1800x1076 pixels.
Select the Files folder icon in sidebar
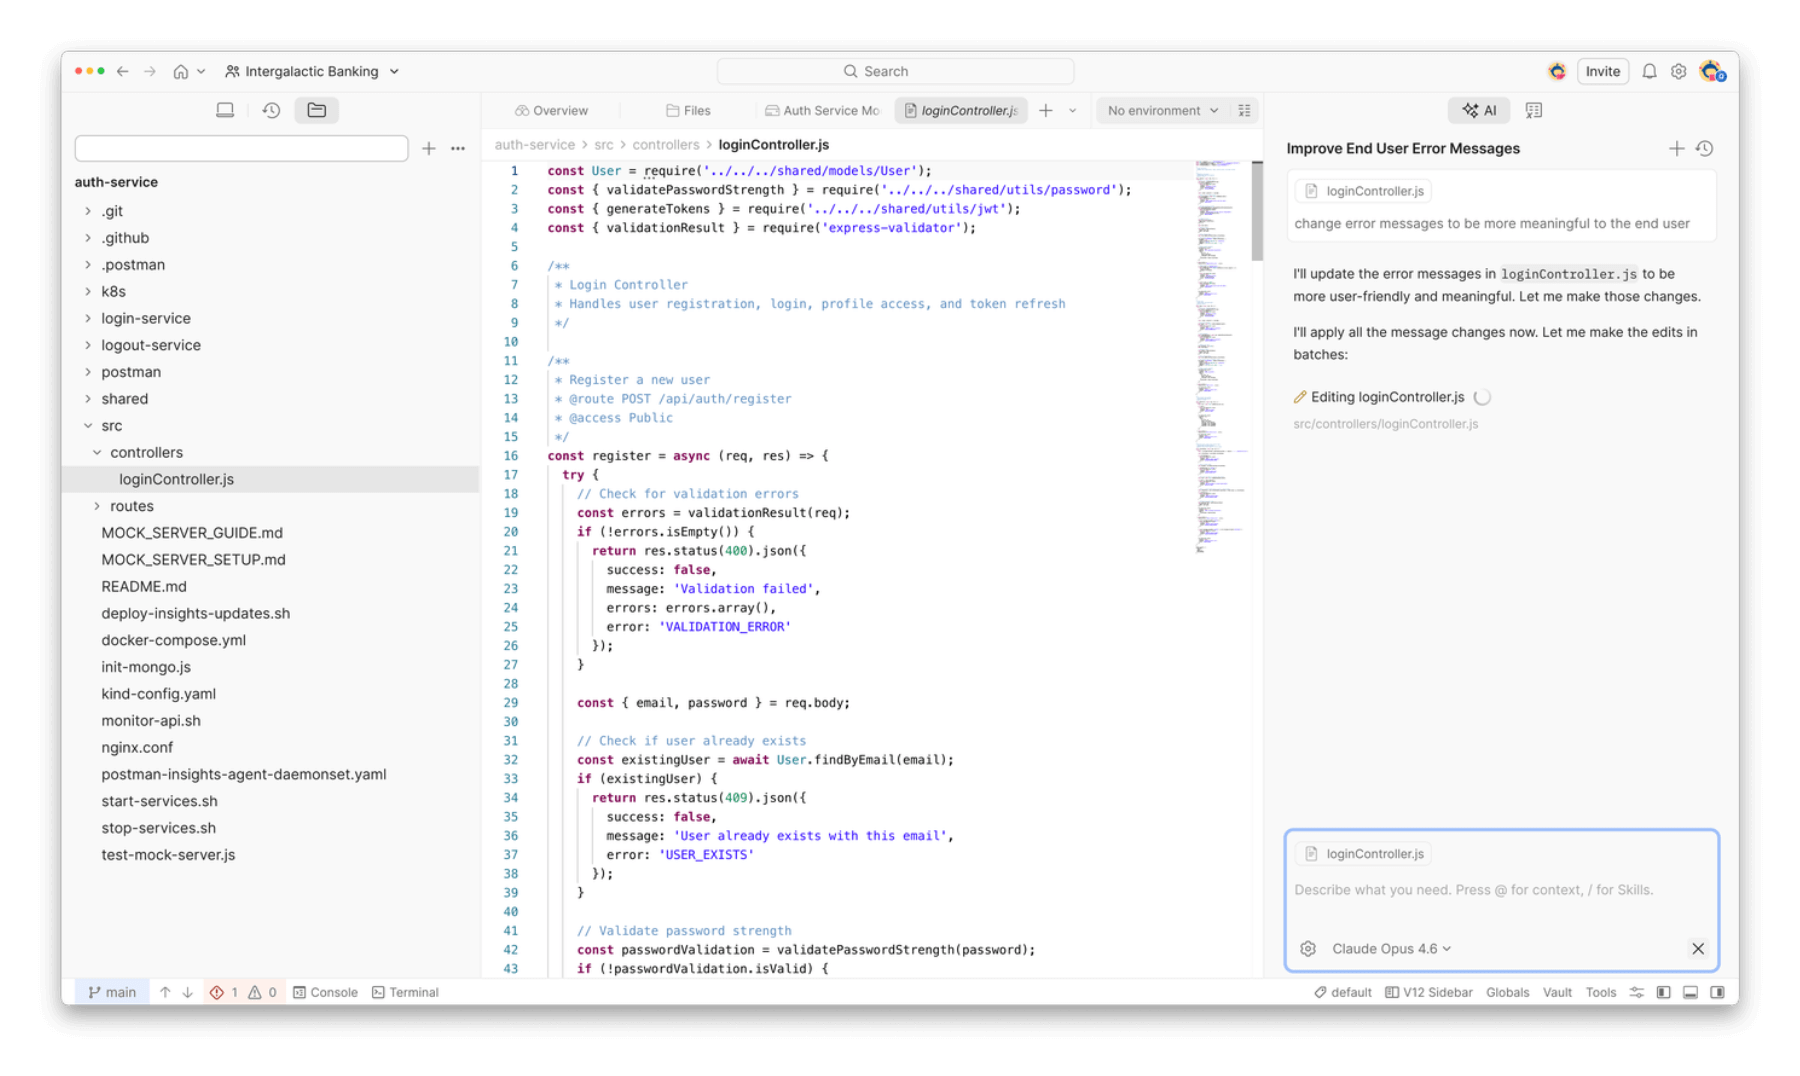[316, 110]
